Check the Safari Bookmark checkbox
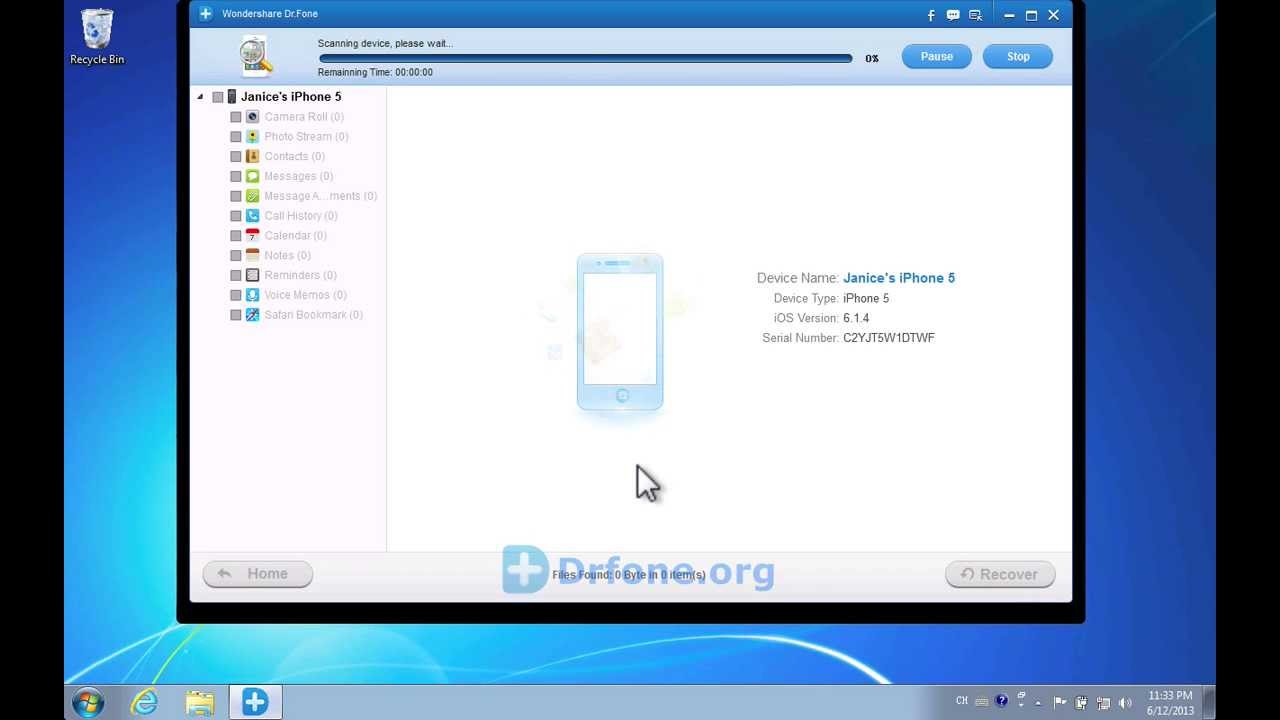The width and height of the screenshot is (1280, 720). [236, 315]
